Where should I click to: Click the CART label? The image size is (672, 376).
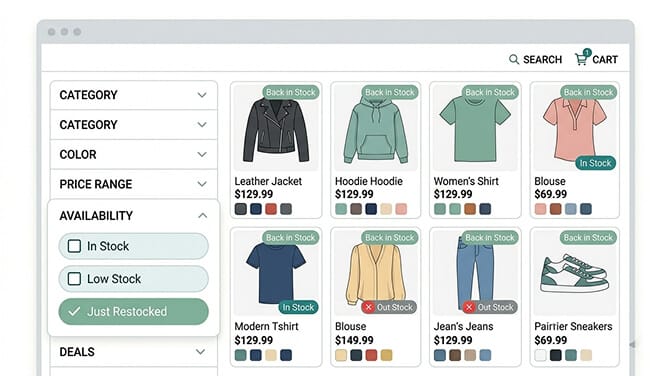(x=605, y=60)
